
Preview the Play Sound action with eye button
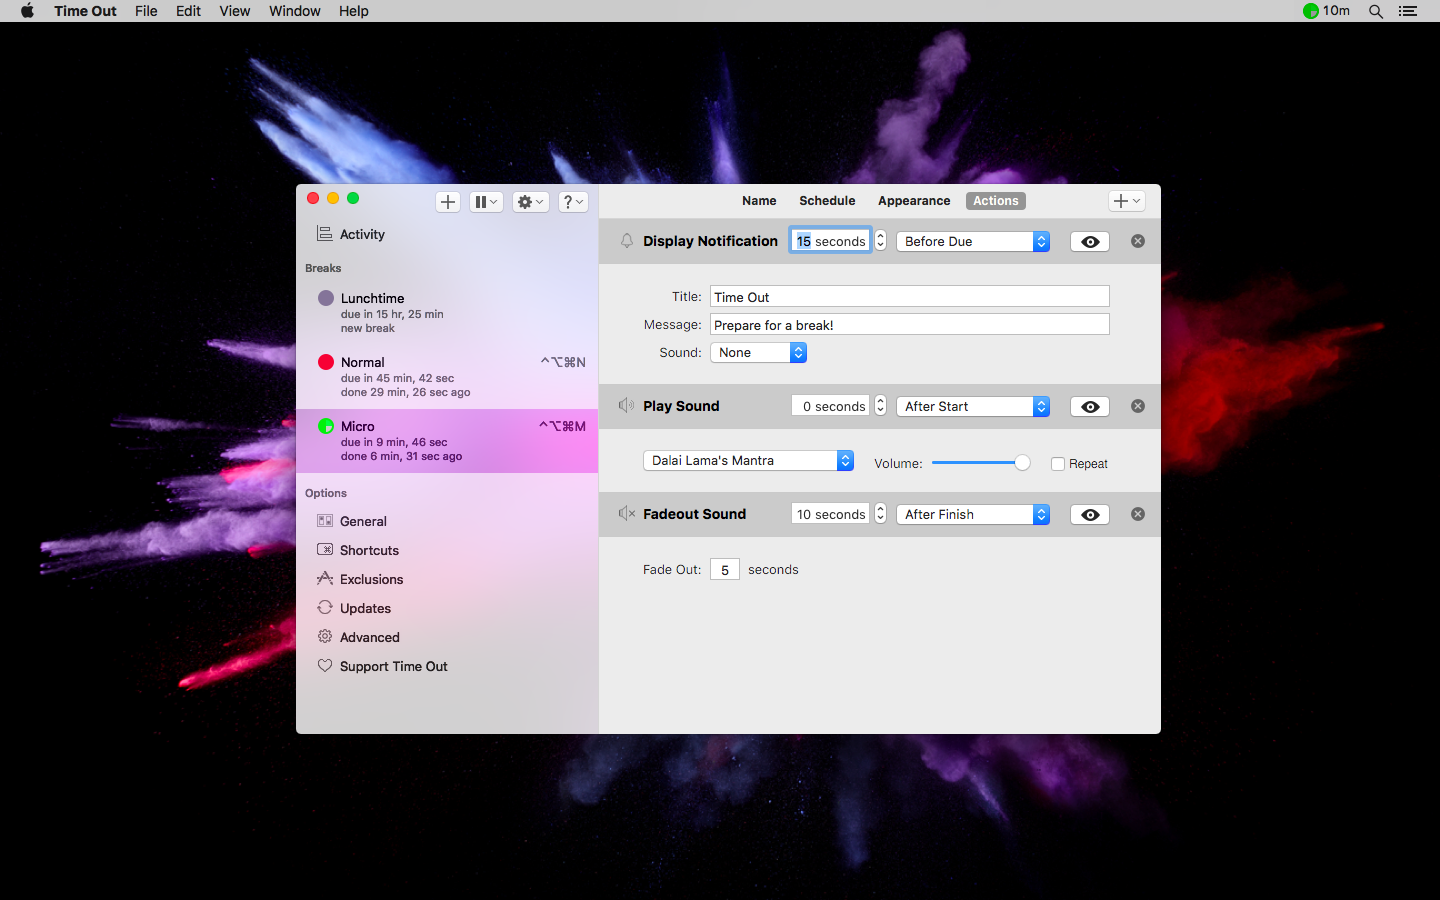pos(1090,407)
